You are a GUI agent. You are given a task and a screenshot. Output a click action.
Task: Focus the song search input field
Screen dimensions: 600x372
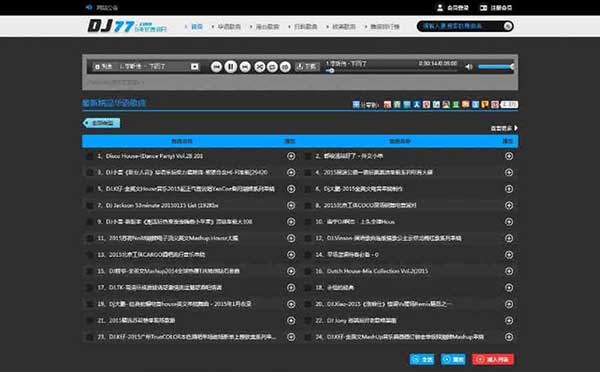coord(460,26)
